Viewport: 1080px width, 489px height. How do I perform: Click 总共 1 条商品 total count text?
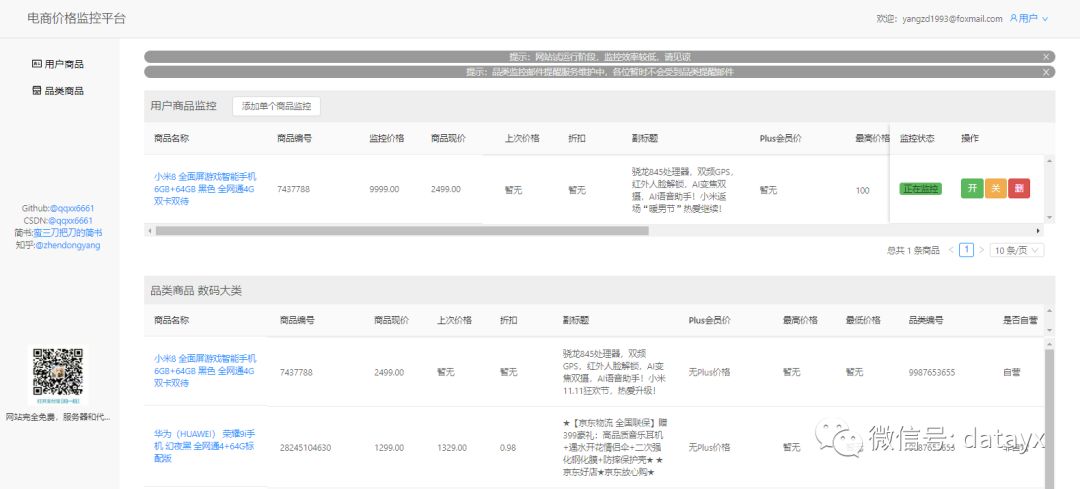tap(913, 251)
